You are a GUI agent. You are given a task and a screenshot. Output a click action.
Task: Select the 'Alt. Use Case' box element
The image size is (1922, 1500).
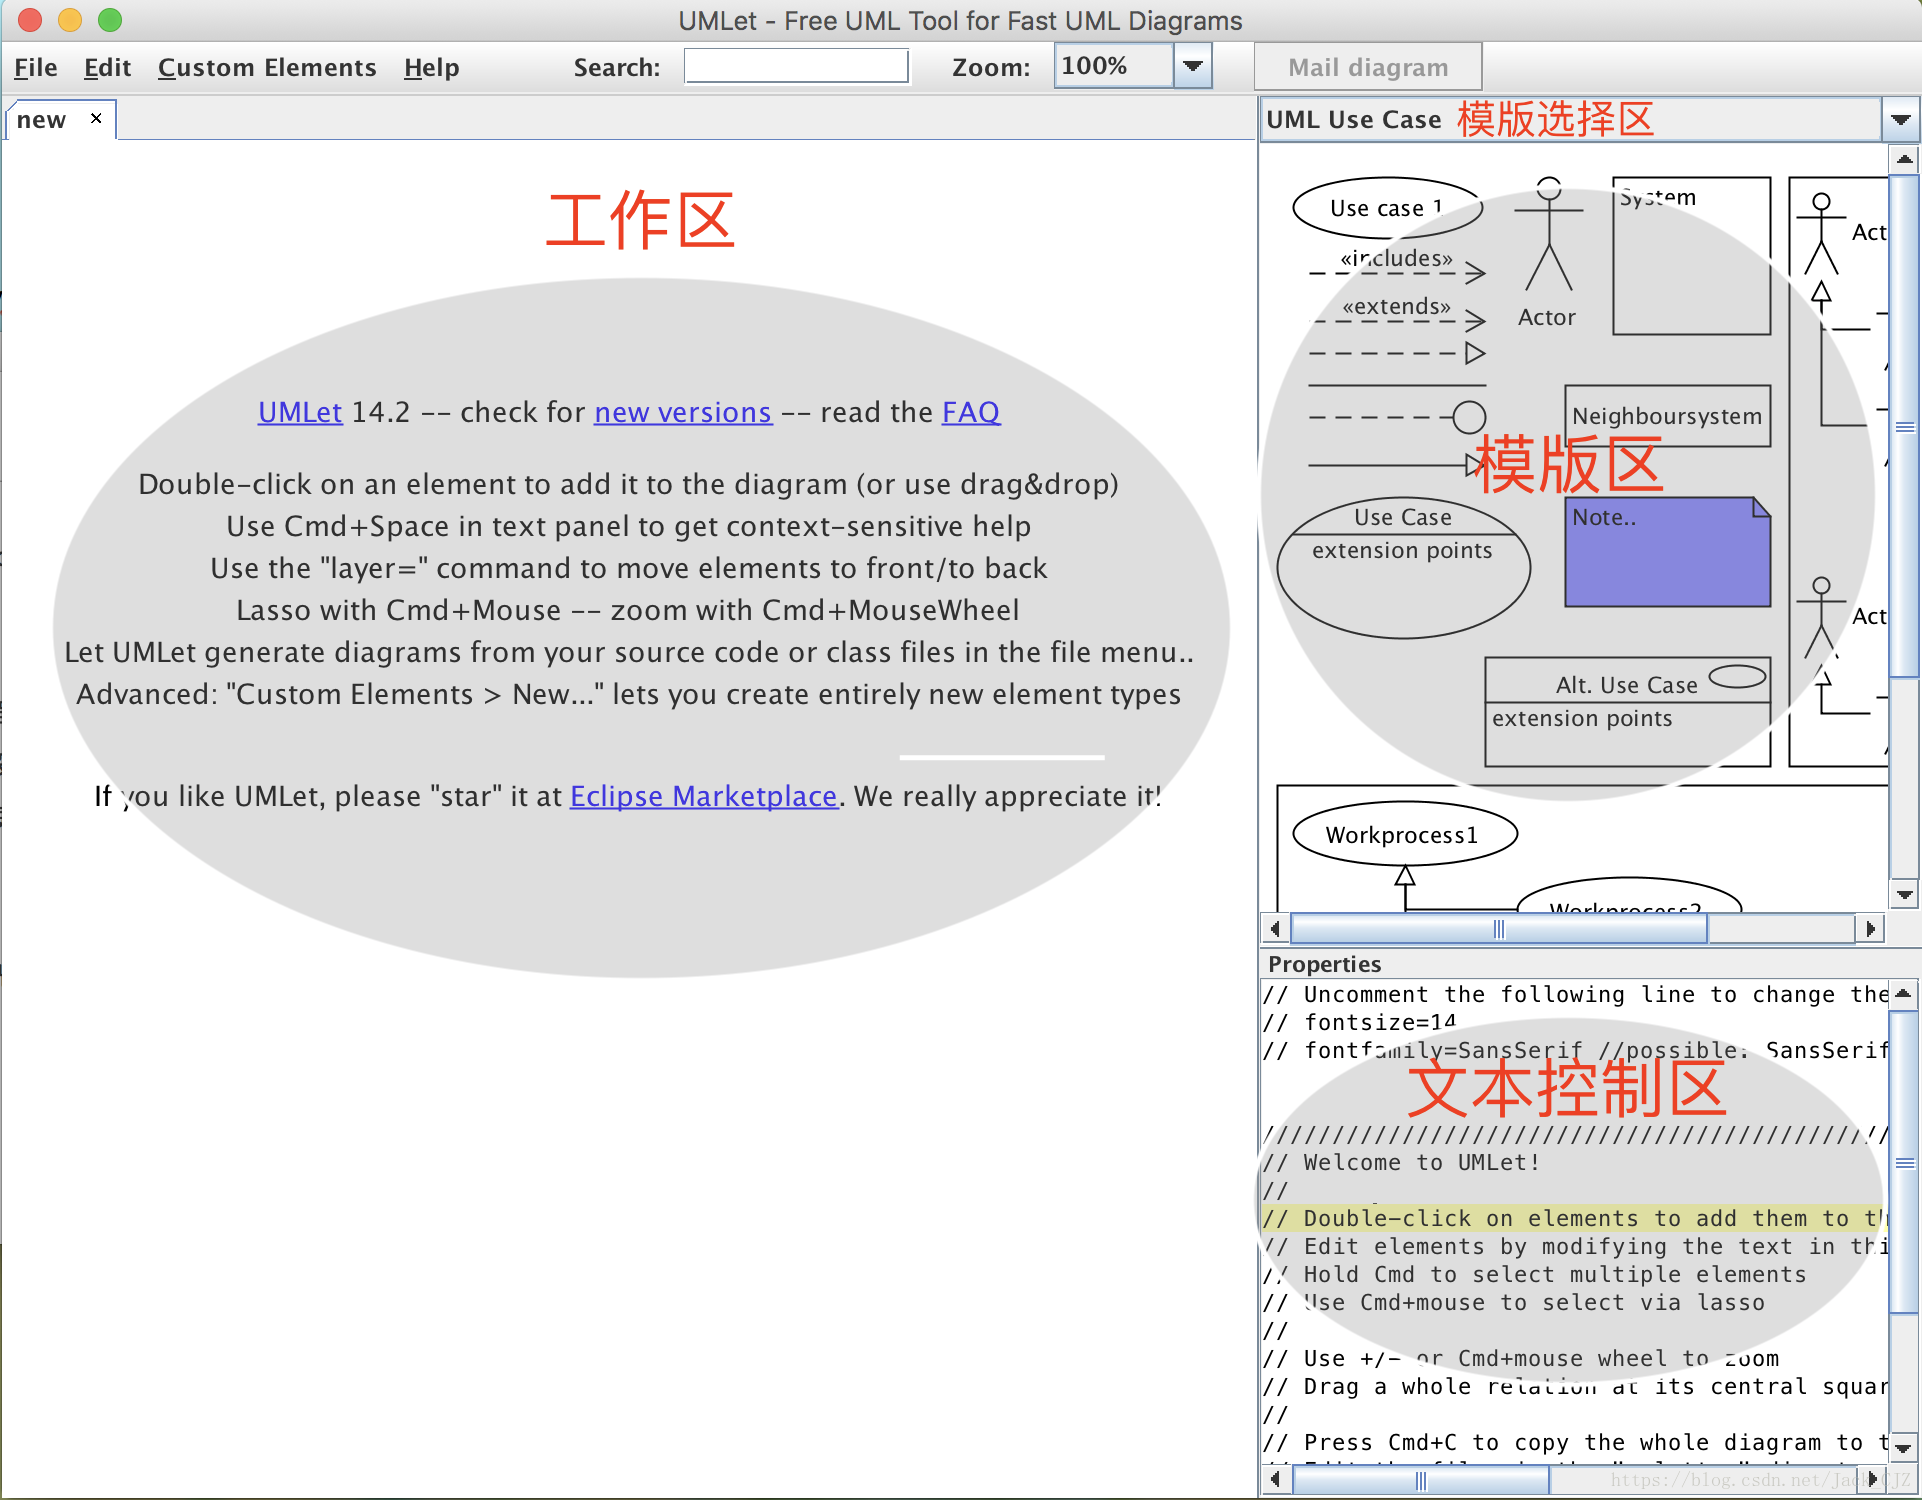click(x=1627, y=712)
